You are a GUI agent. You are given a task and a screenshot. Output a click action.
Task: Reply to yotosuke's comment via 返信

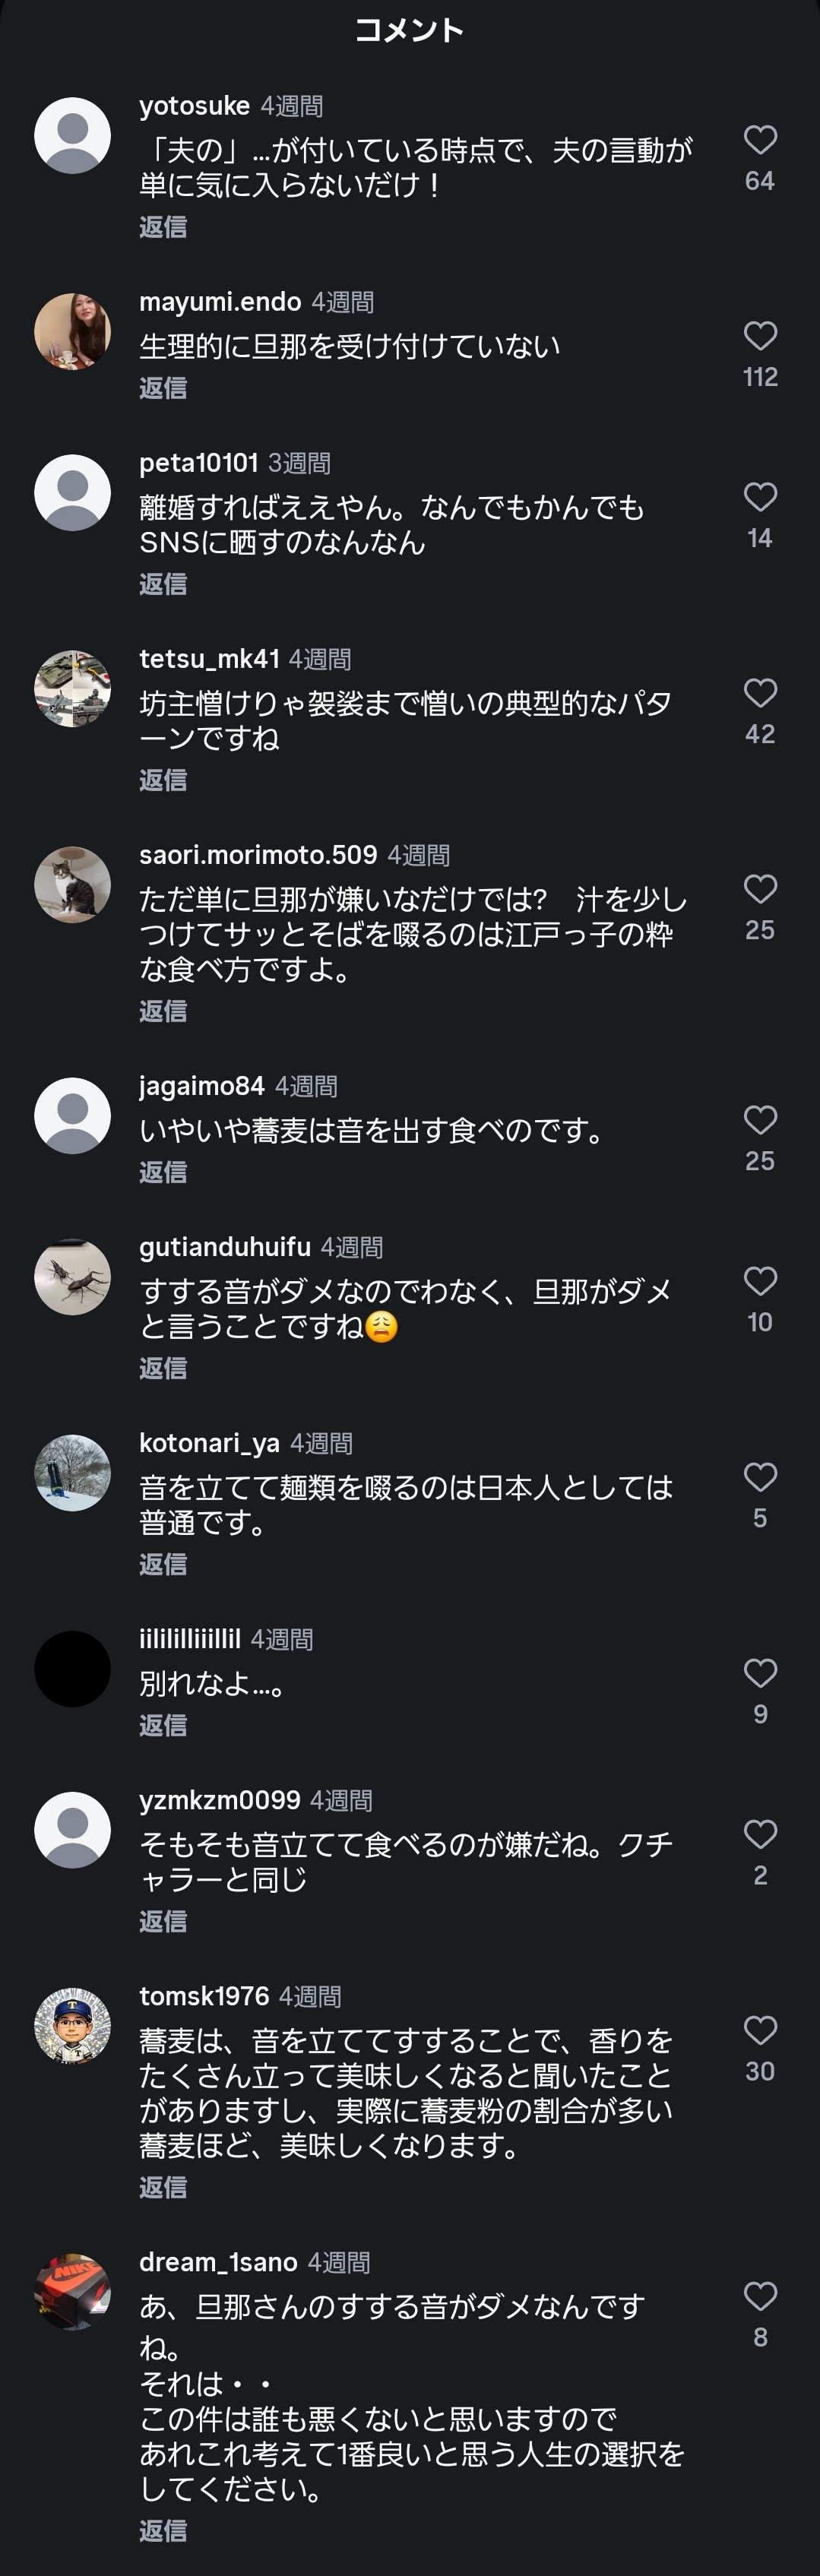pyautogui.click(x=163, y=227)
